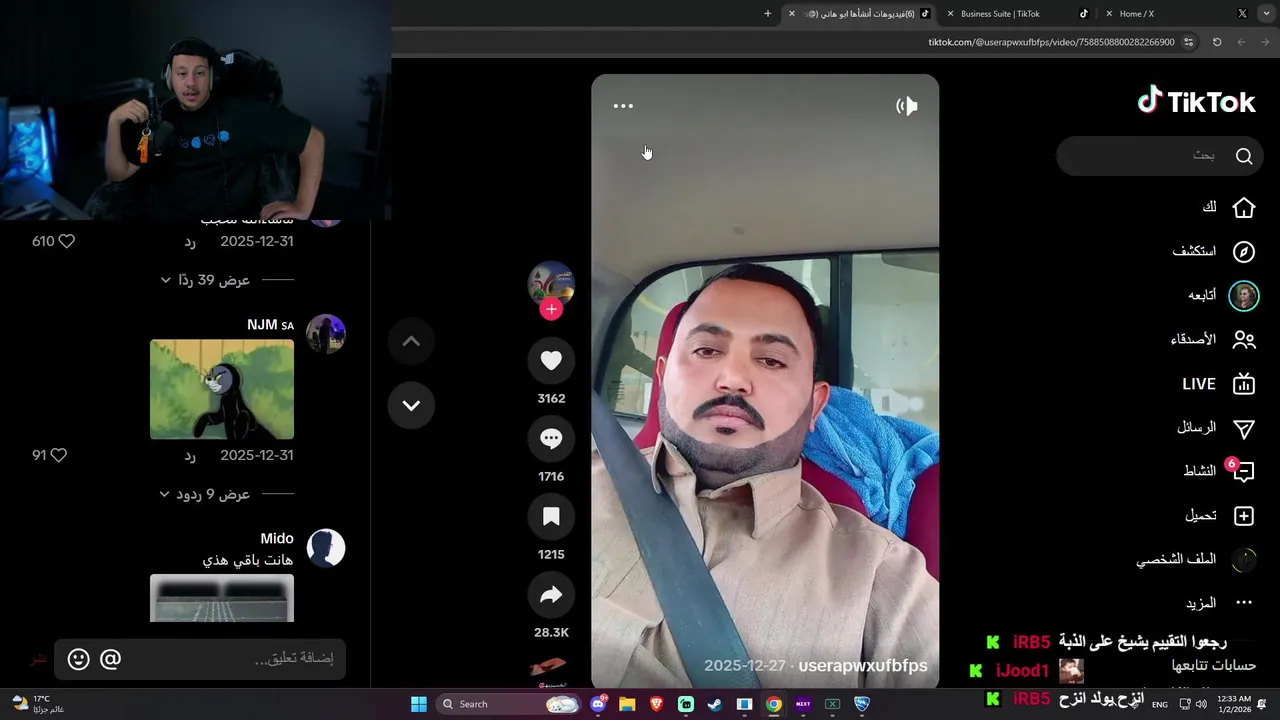Open the creator's profile avatar beside video

tap(551, 285)
